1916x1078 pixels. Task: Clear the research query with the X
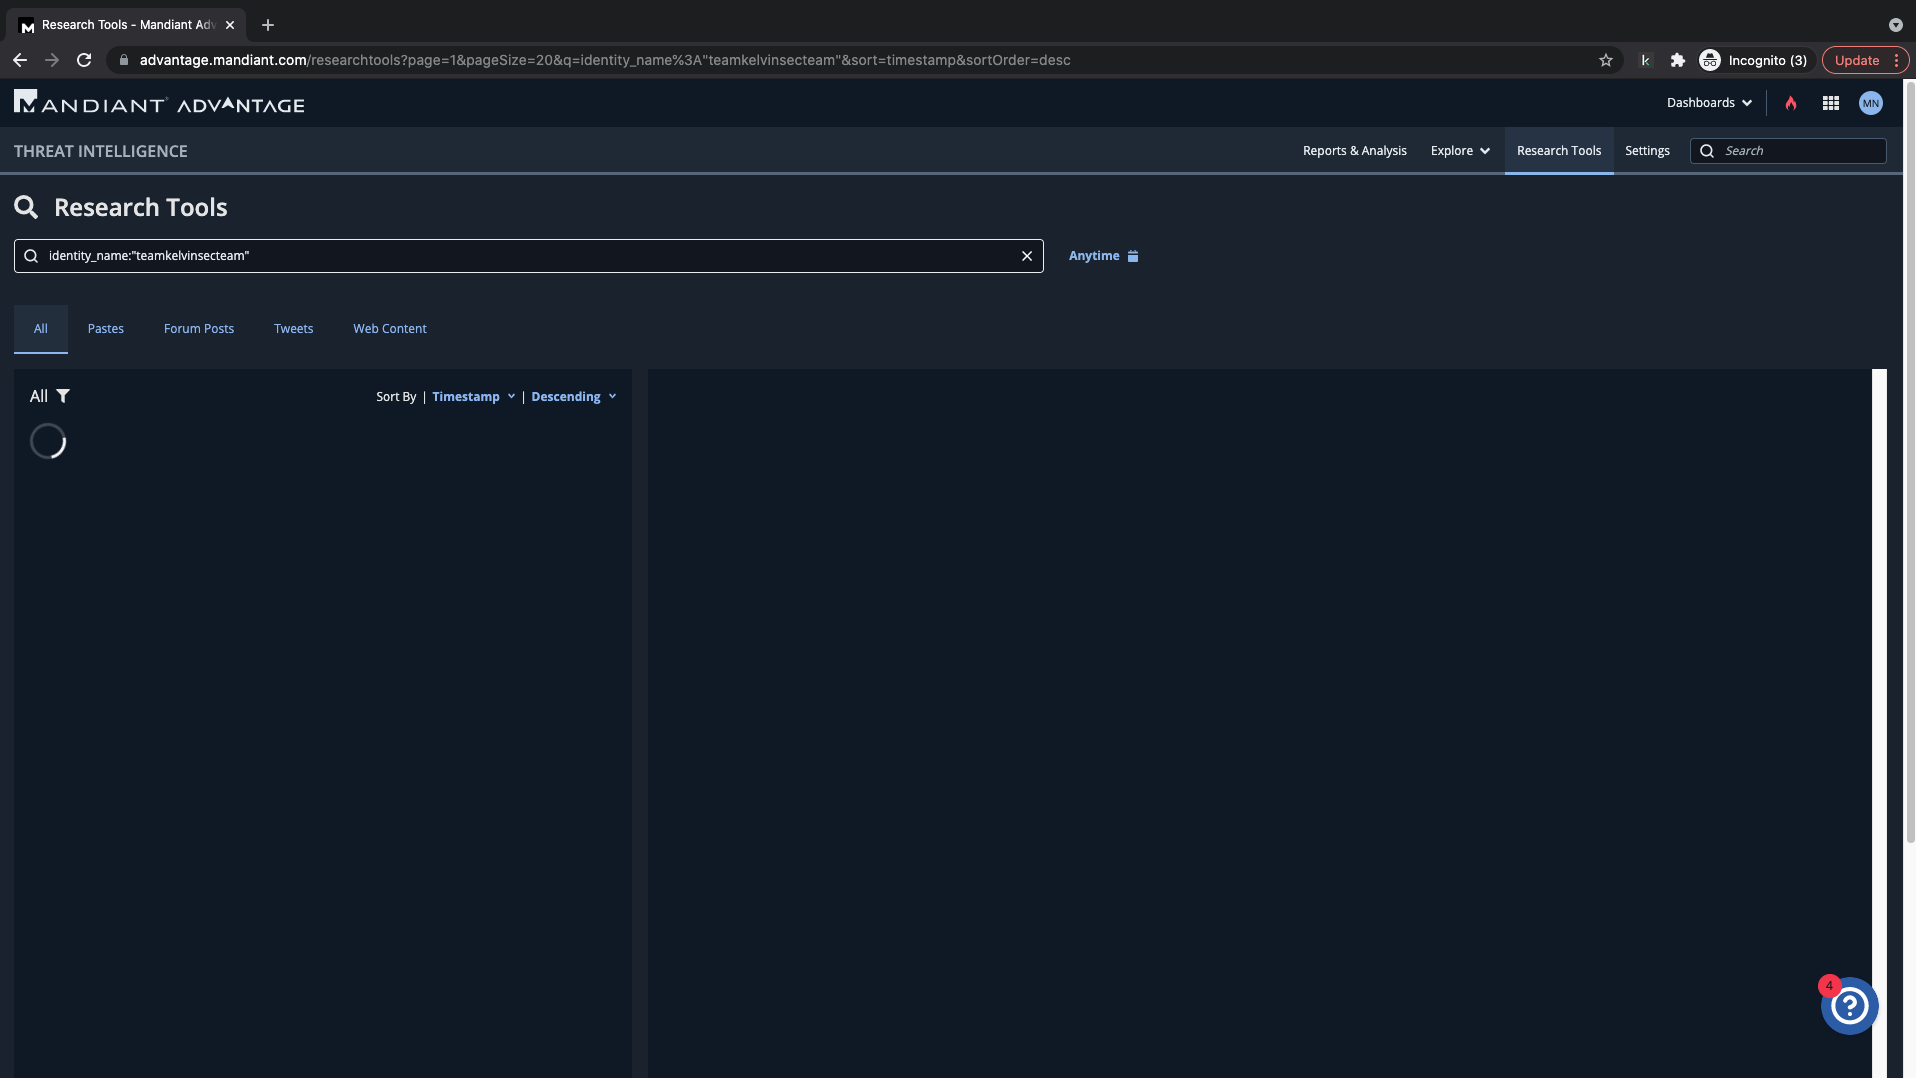pyautogui.click(x=1026, y=256)
